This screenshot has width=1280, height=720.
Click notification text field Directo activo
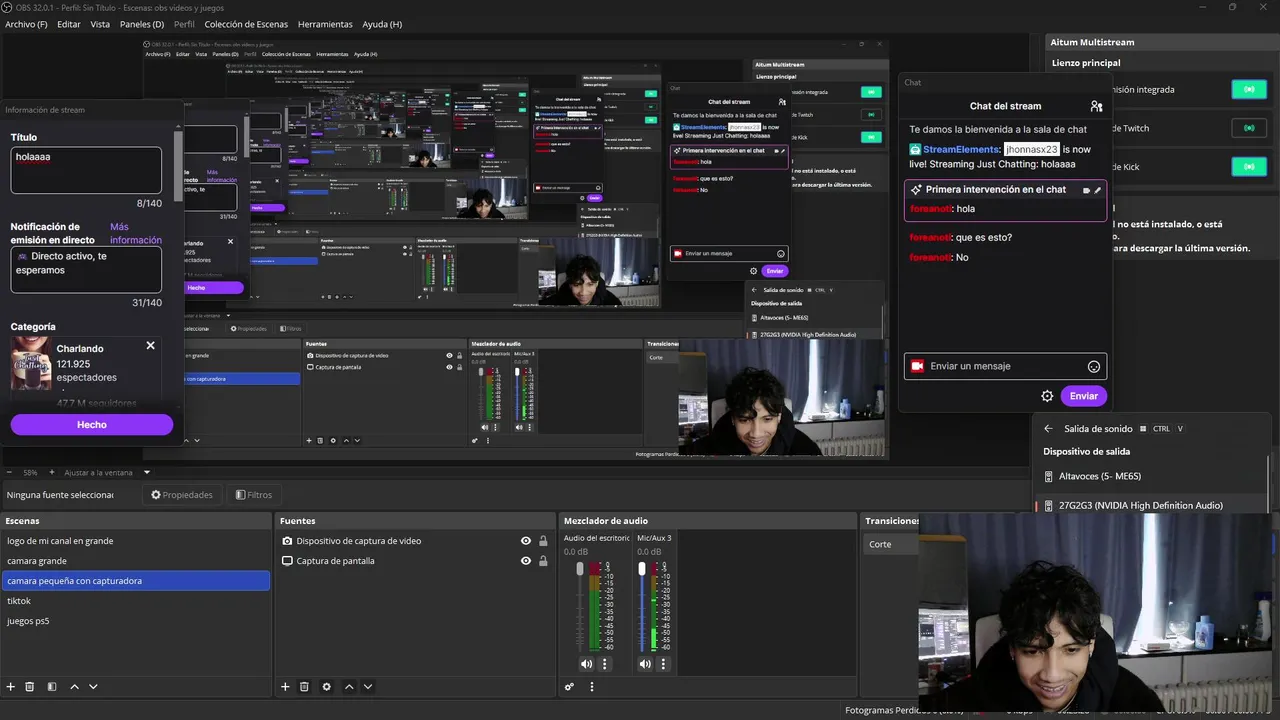point(86,270)
